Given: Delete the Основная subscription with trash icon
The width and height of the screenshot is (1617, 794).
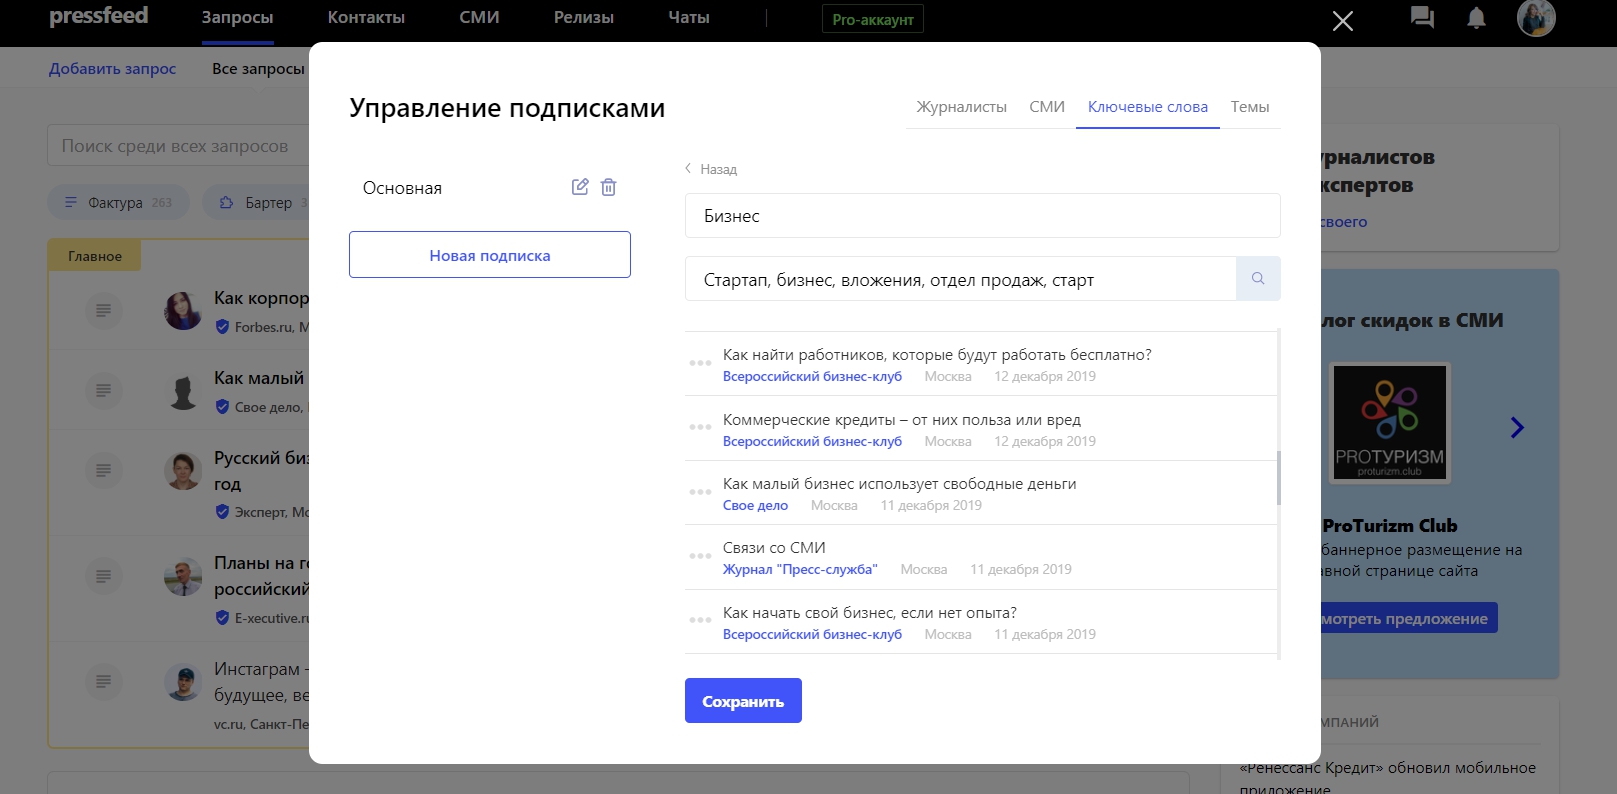Looking at the screenshot, I should [609, 187].
